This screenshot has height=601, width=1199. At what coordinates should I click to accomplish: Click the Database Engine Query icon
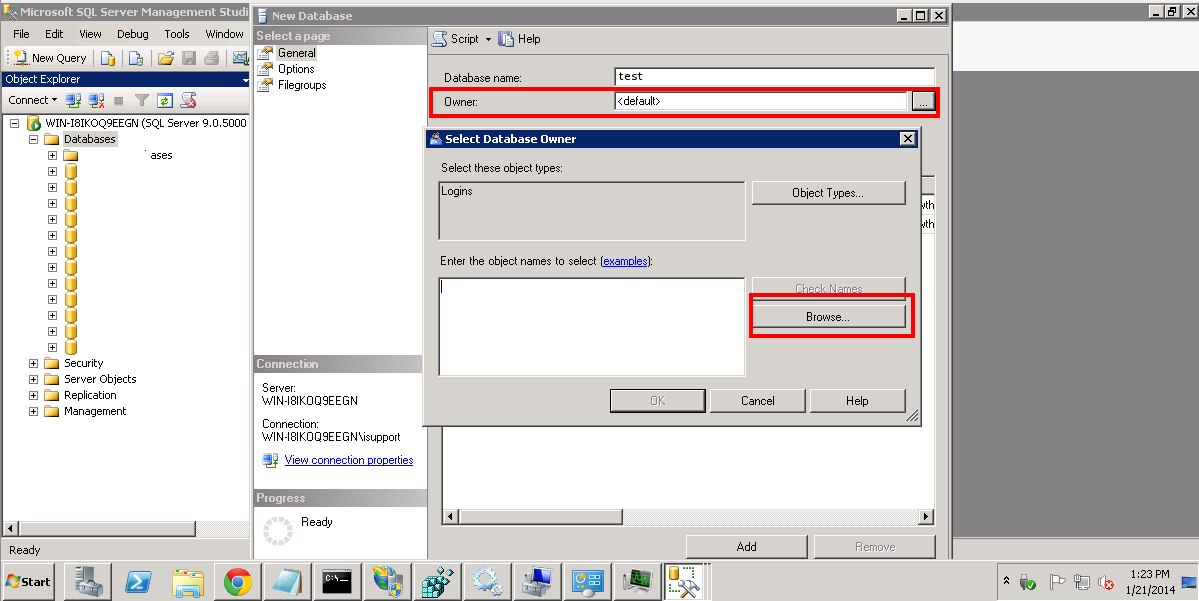pyautogui.click(x=108, y=58)
